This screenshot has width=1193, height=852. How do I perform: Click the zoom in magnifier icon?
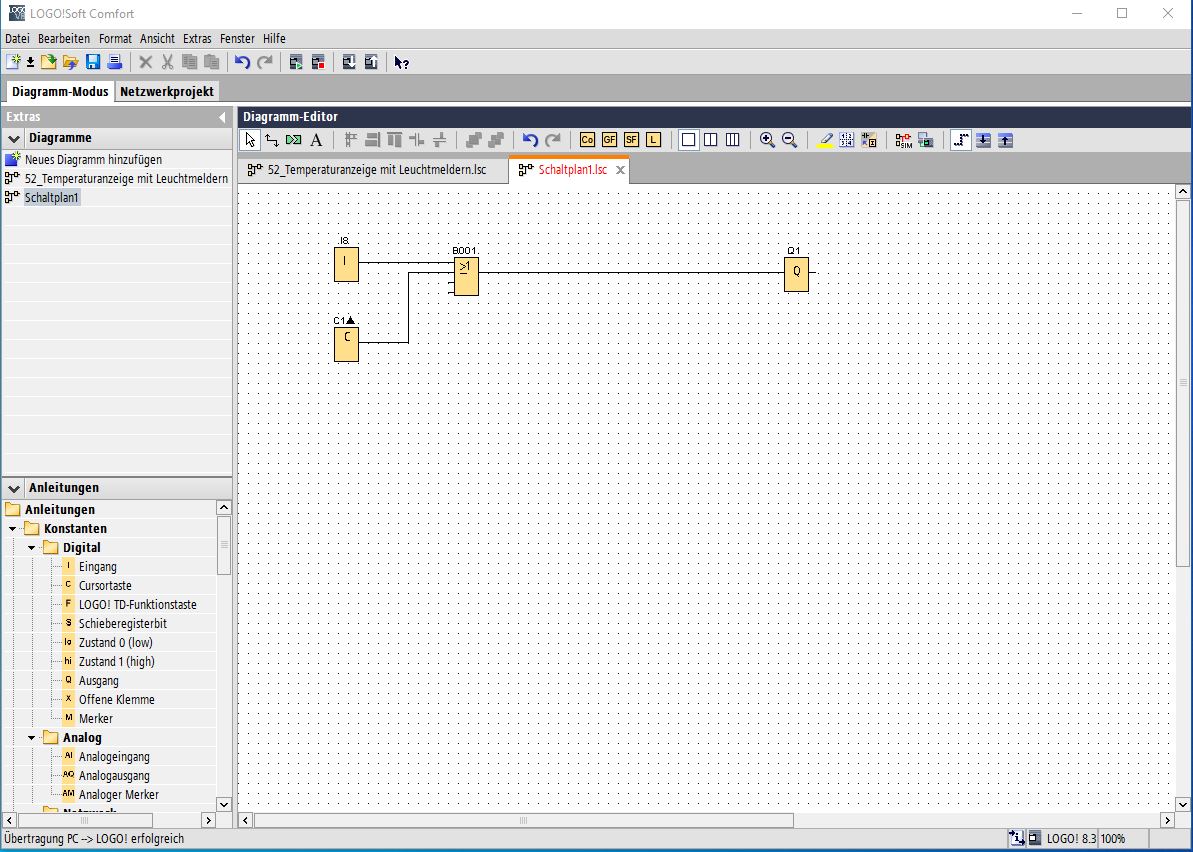767,140
